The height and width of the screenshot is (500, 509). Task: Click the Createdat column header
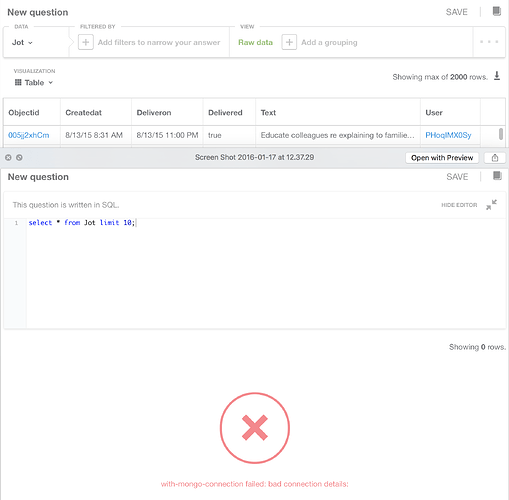point(83,113)
